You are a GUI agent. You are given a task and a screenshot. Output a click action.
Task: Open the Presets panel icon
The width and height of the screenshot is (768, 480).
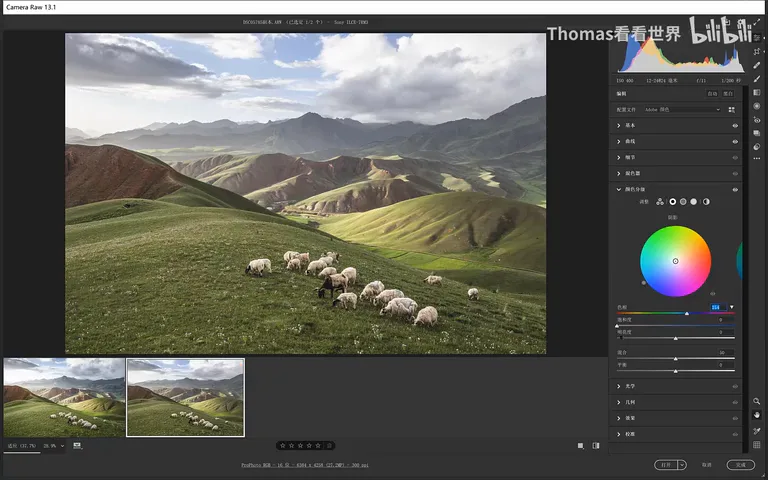coord(757,146)
